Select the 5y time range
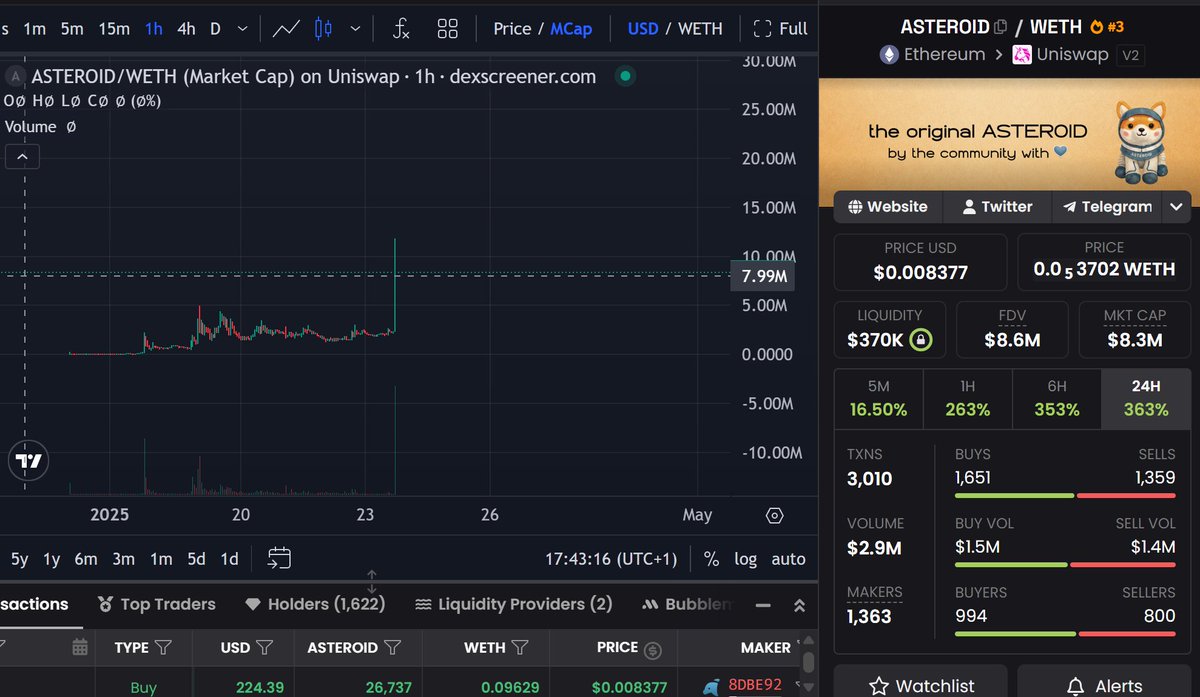The height and width of the screenshot is (697, 1200). pyautogui.click(x=20, y=559)
